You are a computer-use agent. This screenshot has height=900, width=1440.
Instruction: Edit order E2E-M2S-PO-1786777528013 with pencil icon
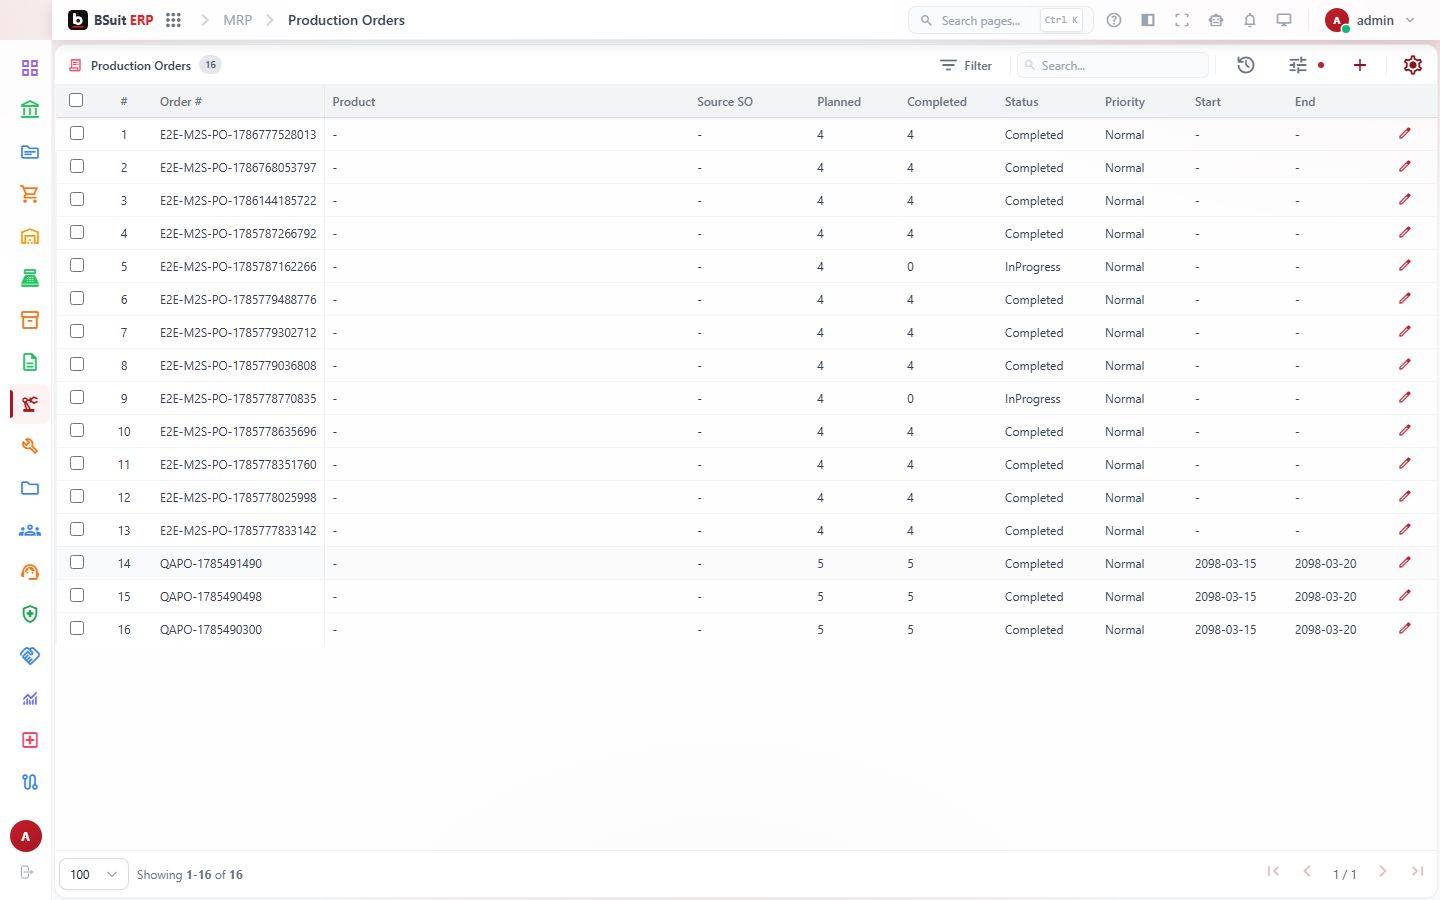(x=1405, y=134)
